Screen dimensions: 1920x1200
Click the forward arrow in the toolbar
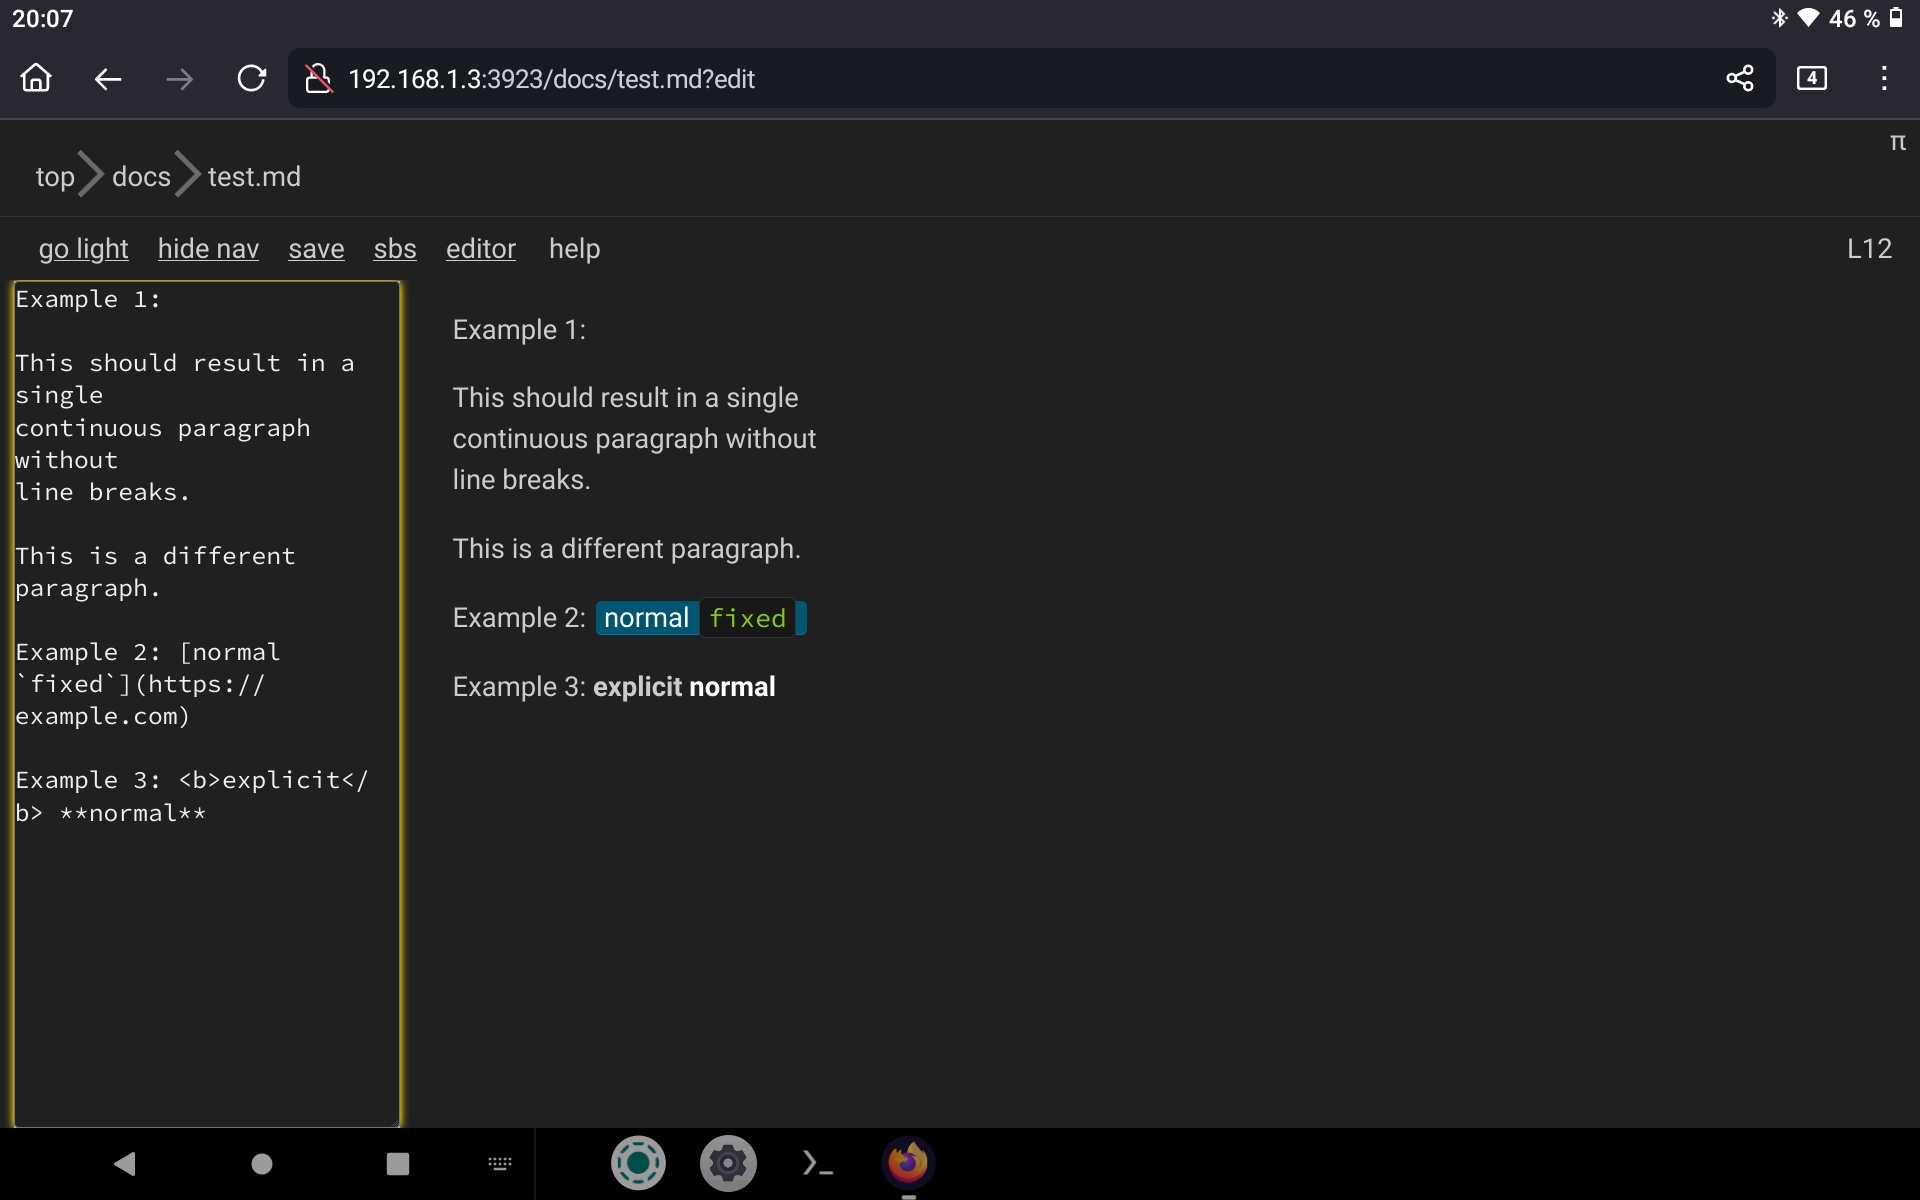coord(180,78)
